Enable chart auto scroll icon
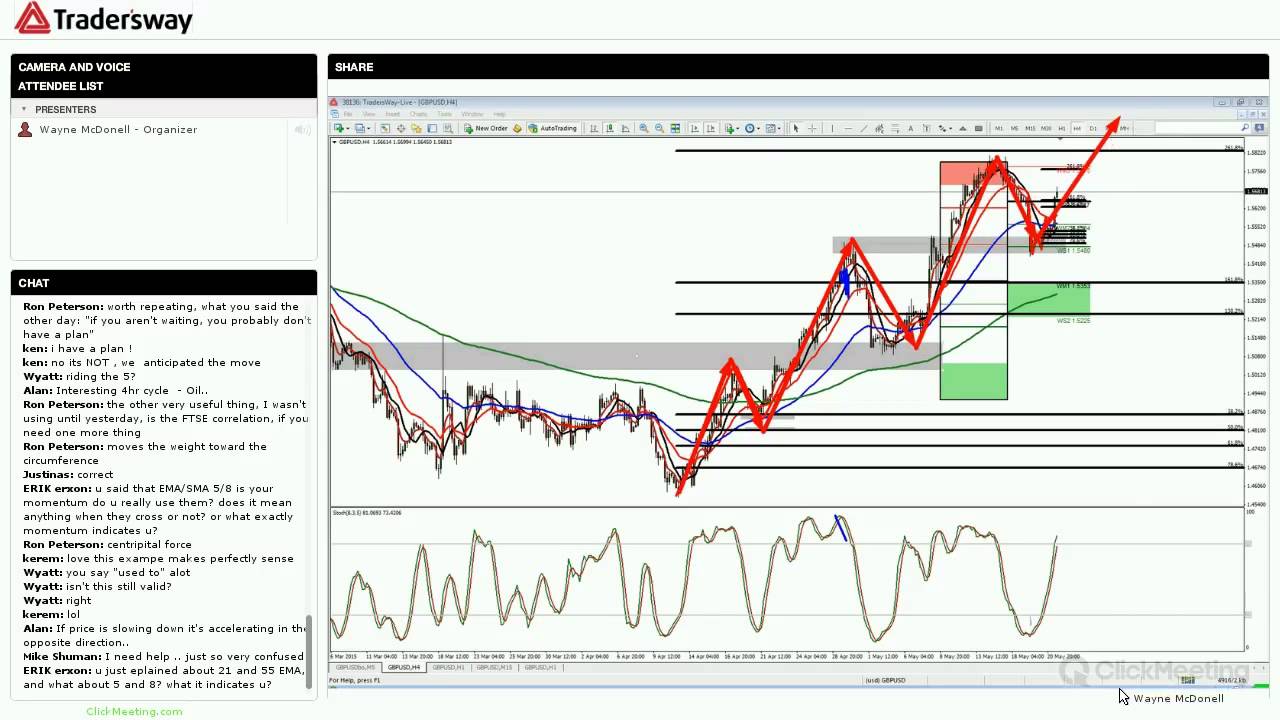1280x720 pixels. click(x=694, y=128)
